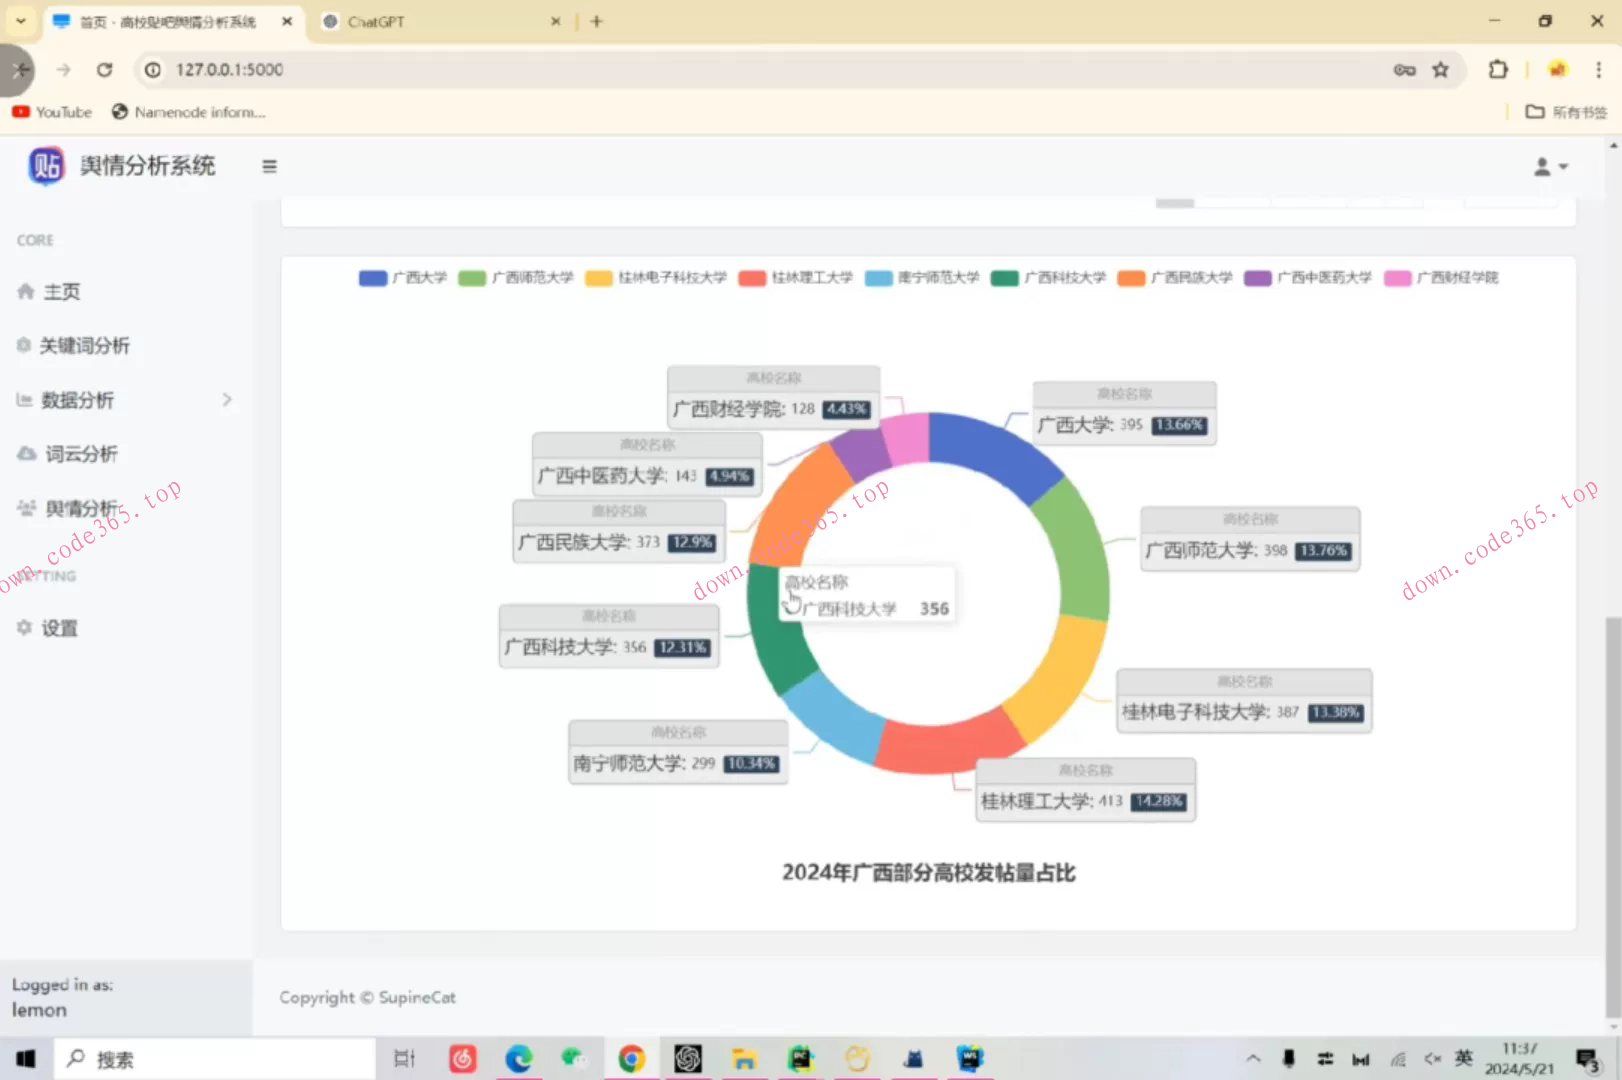Viewport: 1622px width, 1080px height.
Task: Toggle 广西大学 legend series
Action: point(403,278)
